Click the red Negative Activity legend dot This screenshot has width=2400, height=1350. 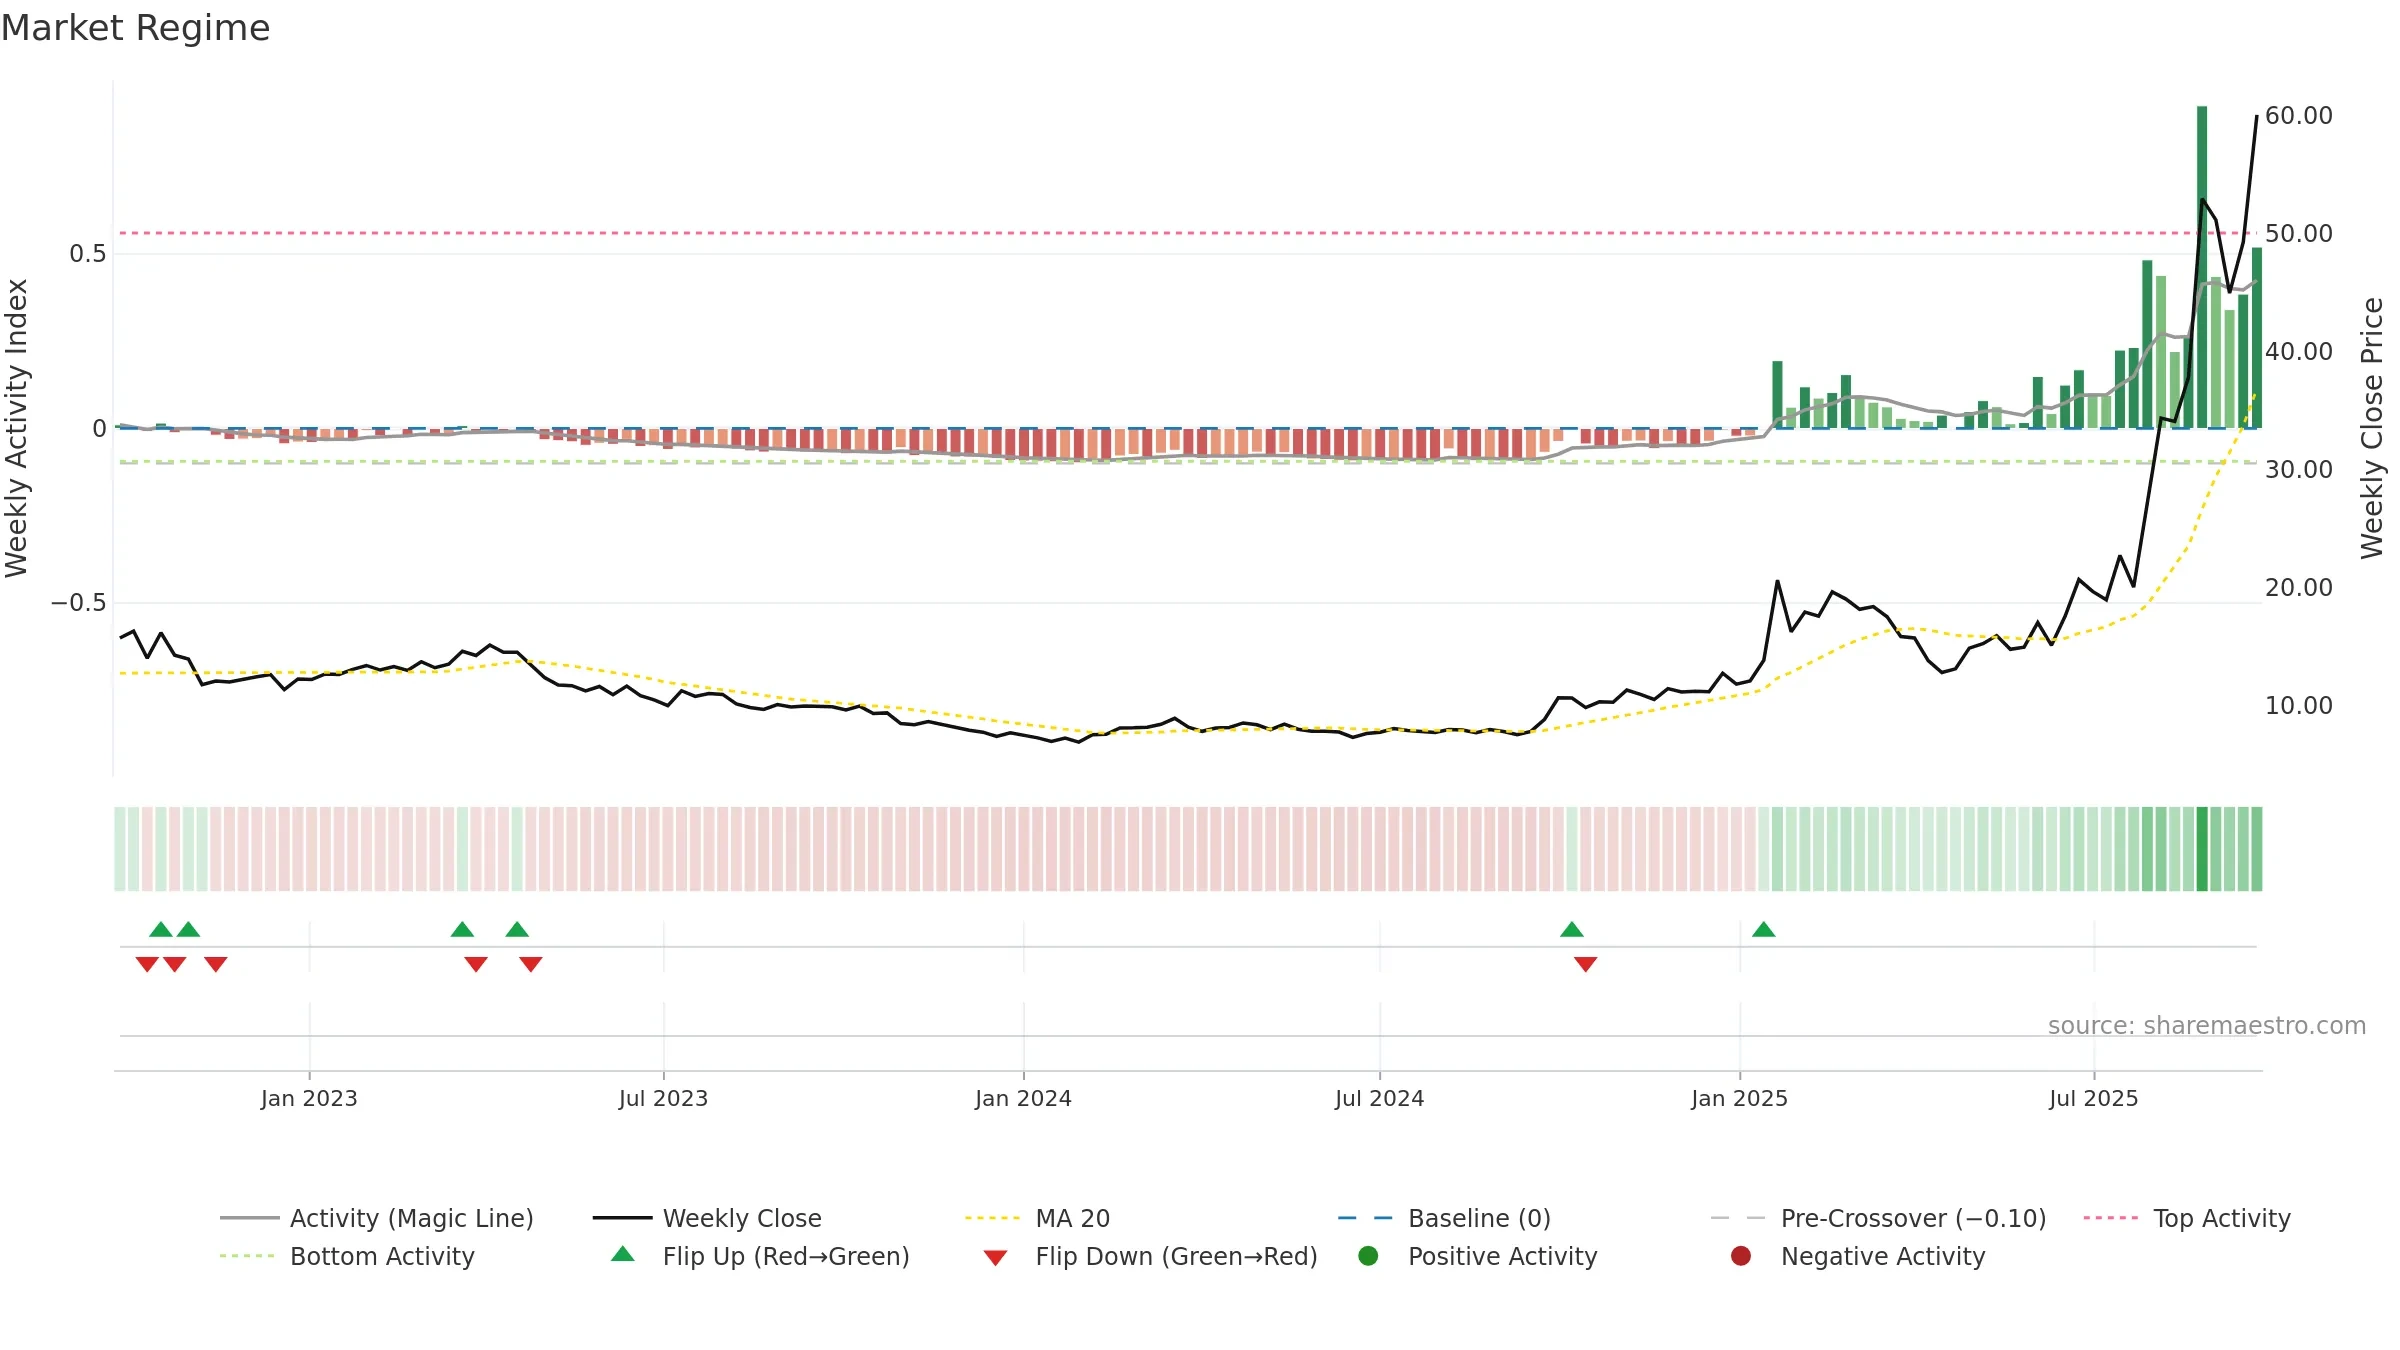(1741, 1256)
